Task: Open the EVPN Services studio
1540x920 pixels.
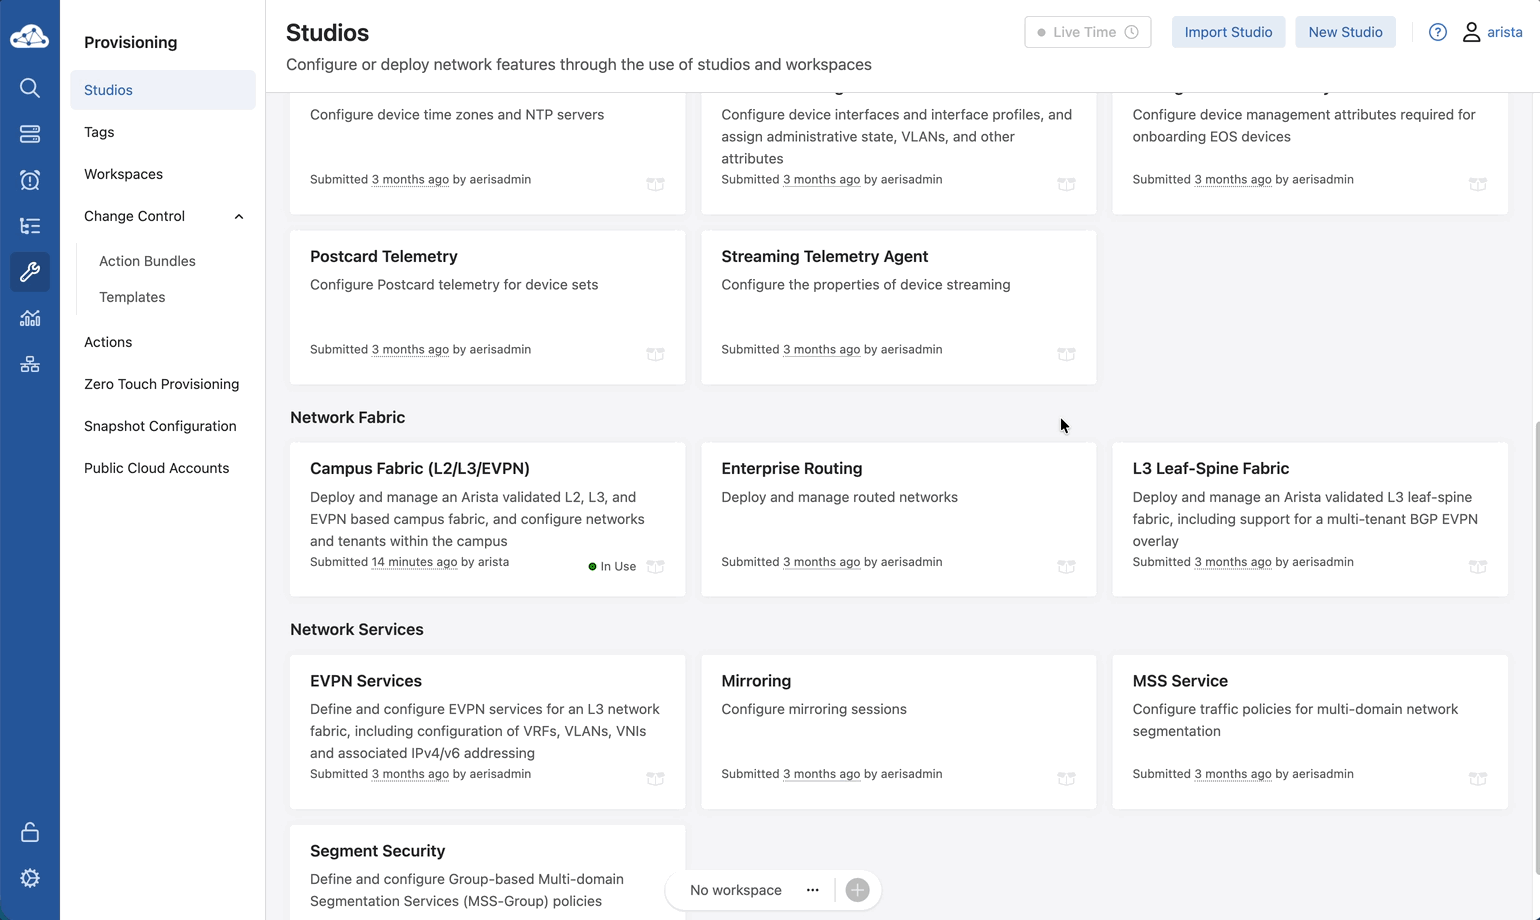Action: coord(488,731)
